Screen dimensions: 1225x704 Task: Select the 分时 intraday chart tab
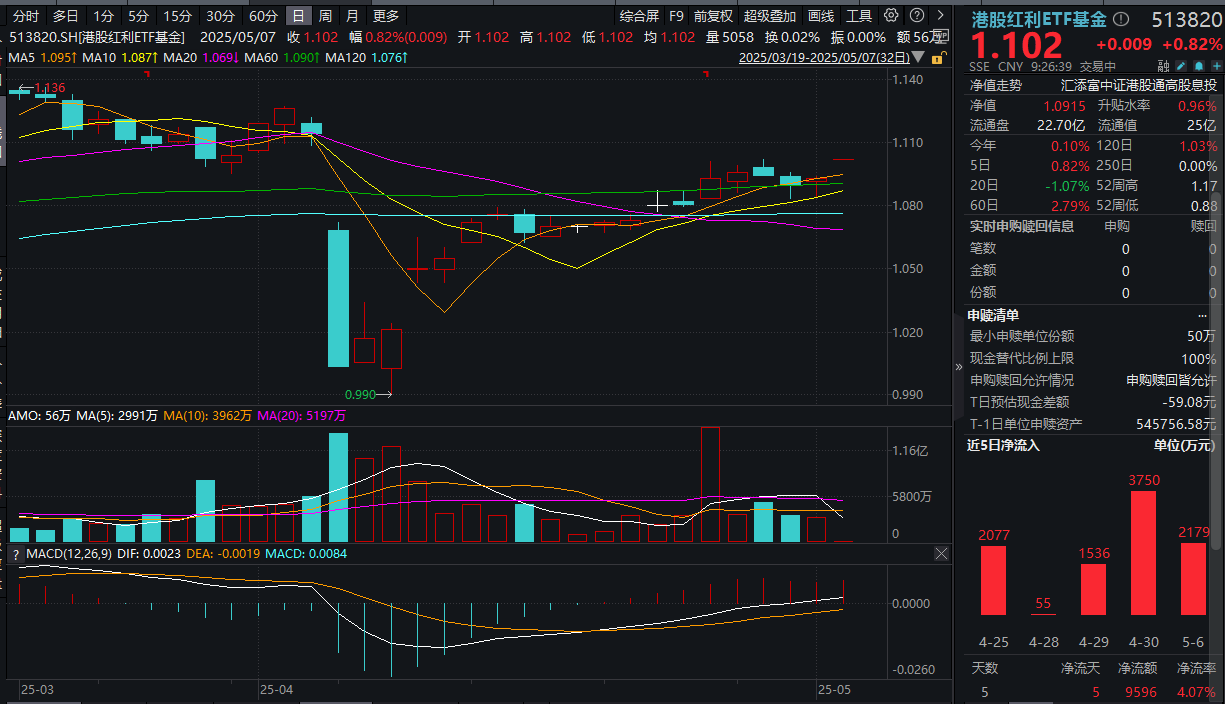(26, 16)
